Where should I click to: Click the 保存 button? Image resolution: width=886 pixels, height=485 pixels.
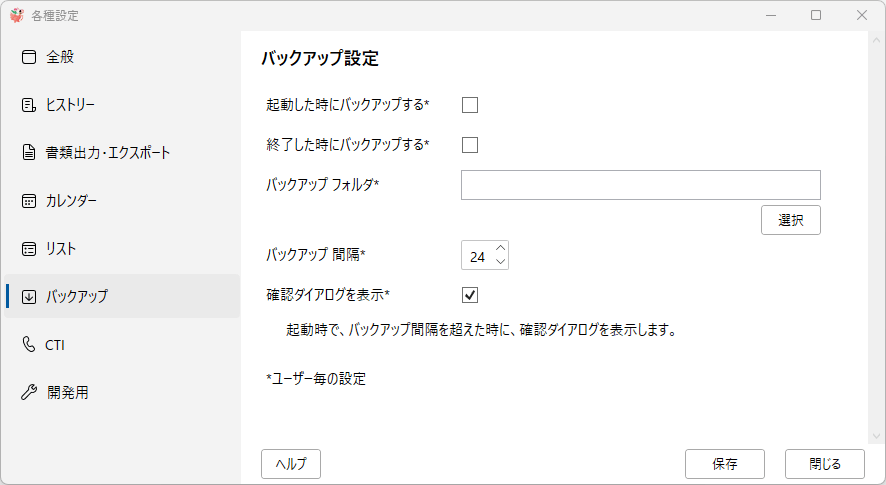coord(725,464)
